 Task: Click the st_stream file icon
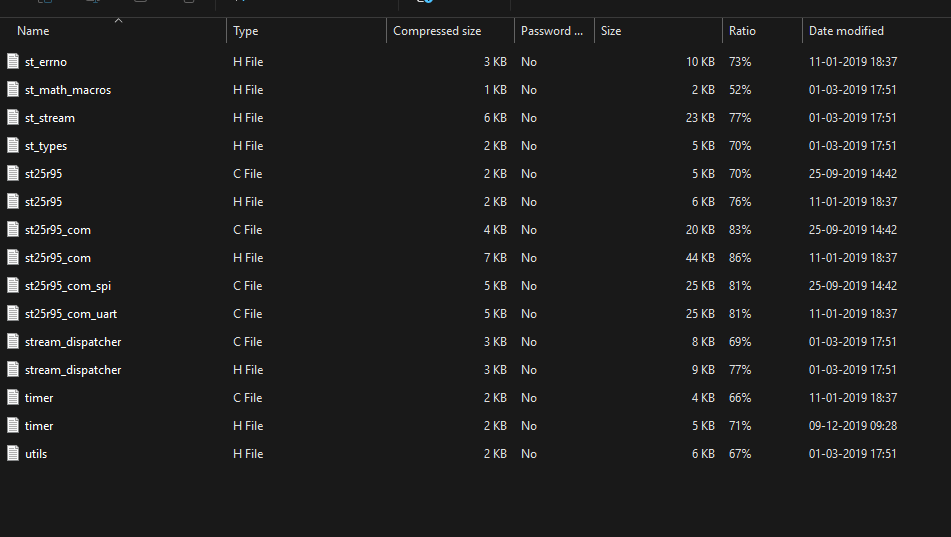click(13, 117)
